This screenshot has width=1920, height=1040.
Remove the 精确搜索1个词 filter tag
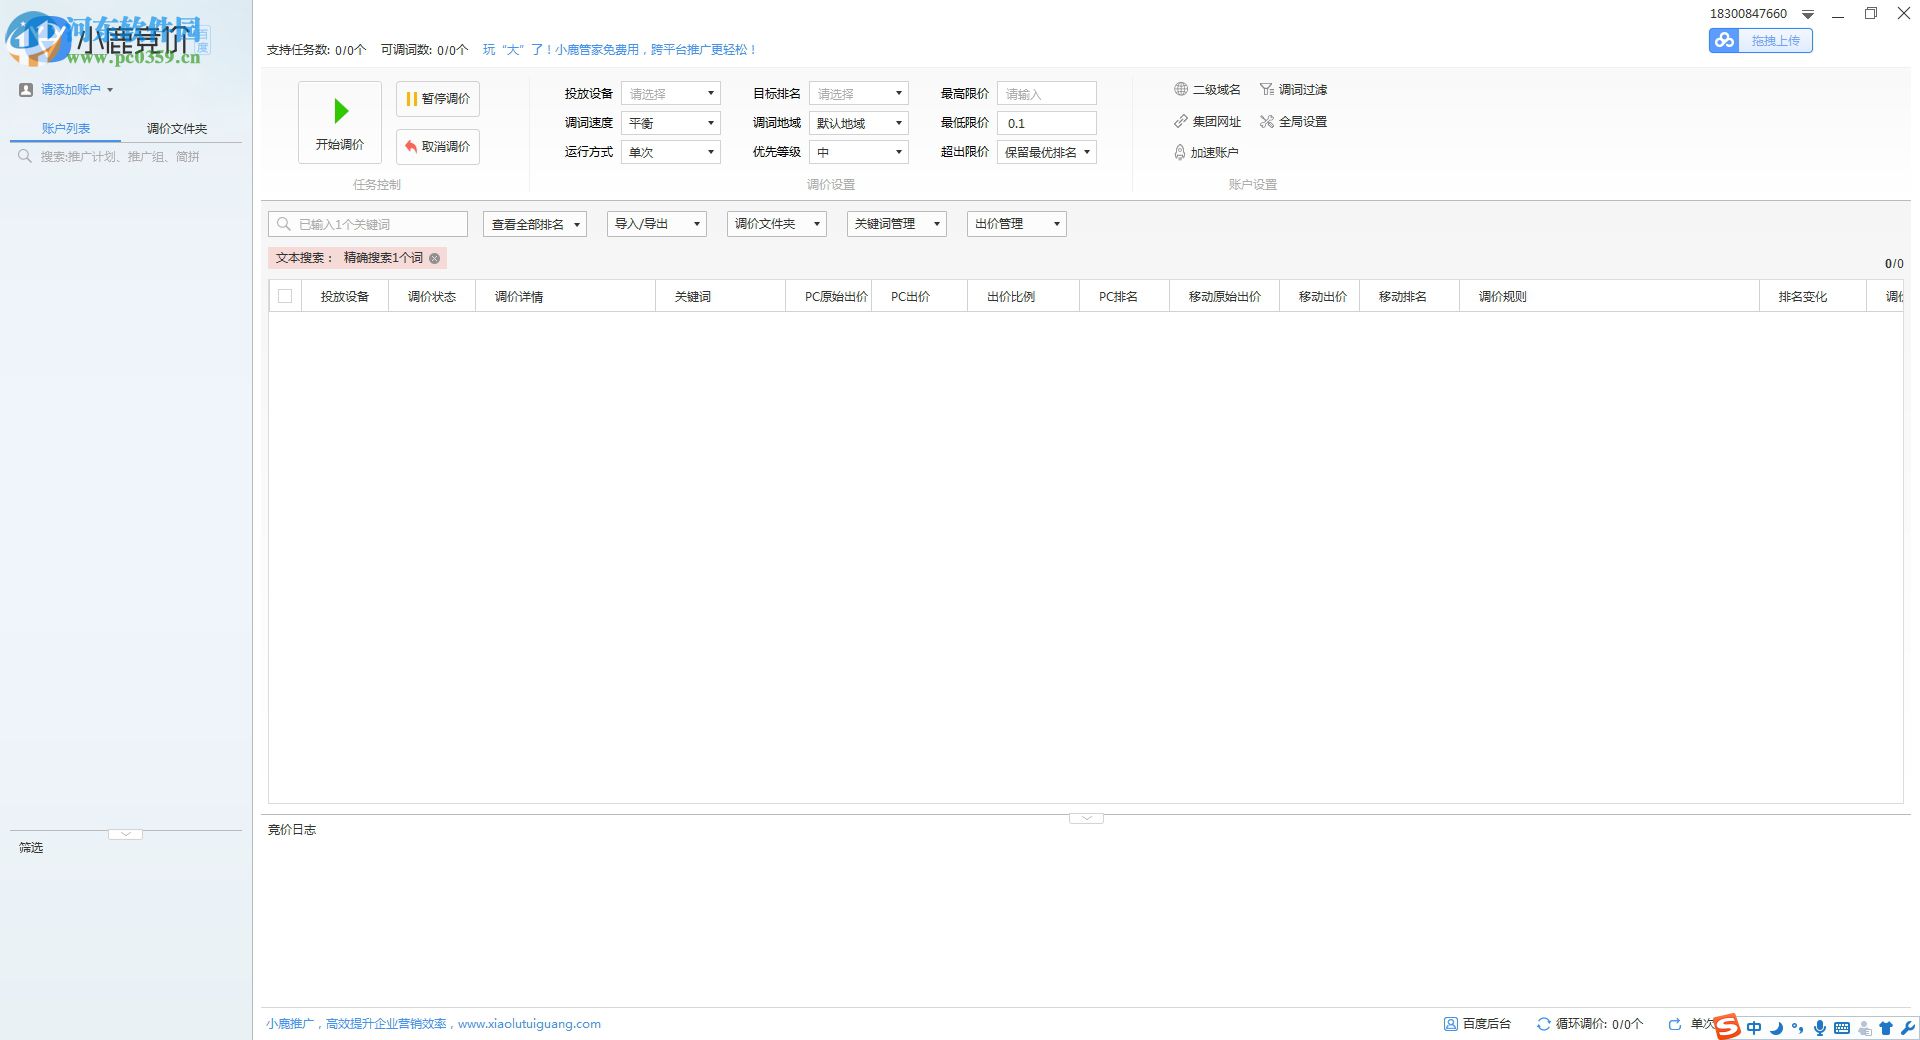point(434,258)
